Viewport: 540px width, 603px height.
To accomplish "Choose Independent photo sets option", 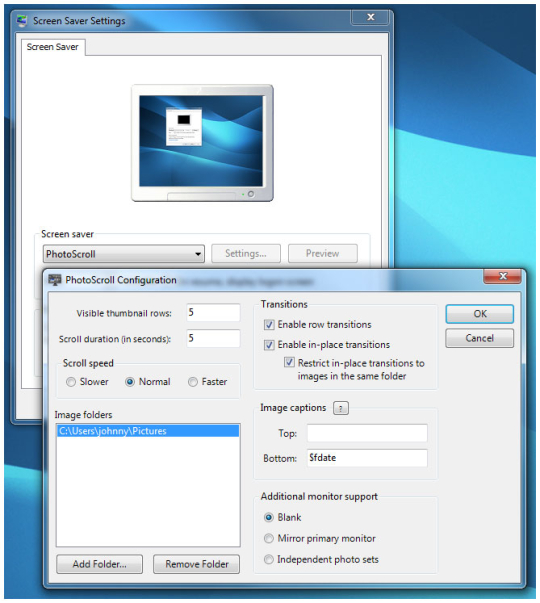I will [269, 560].
